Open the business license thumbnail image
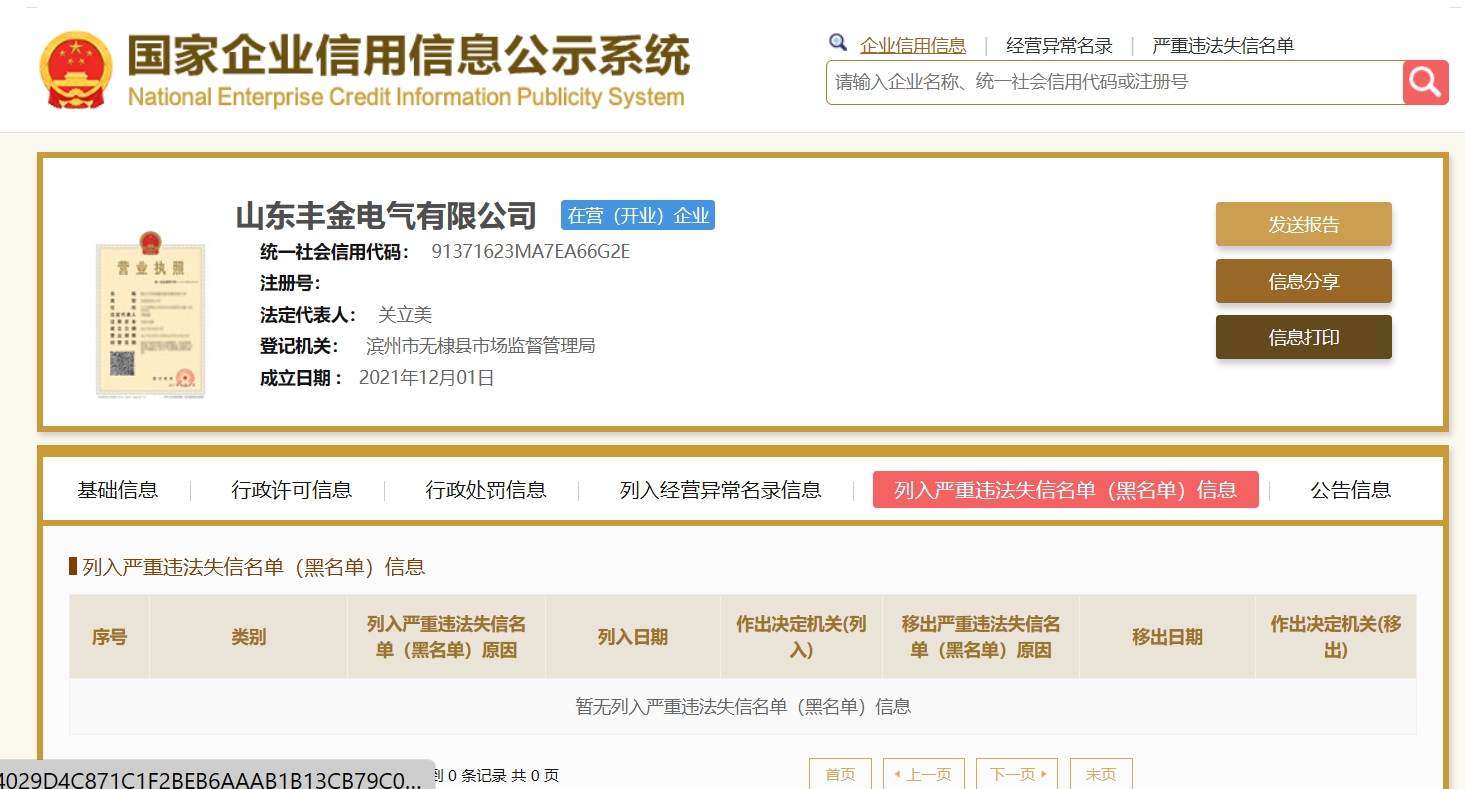 click(149, 313)
